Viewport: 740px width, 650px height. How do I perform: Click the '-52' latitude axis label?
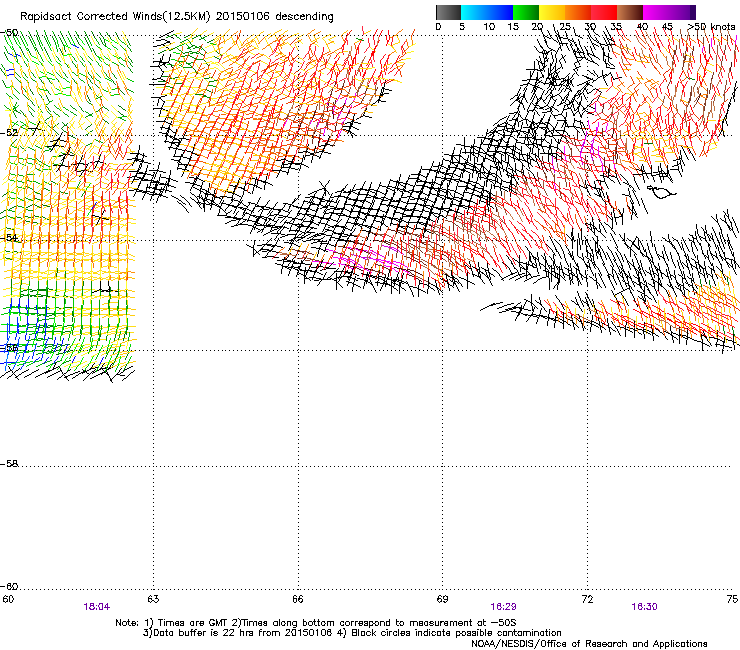click(9, 133)
